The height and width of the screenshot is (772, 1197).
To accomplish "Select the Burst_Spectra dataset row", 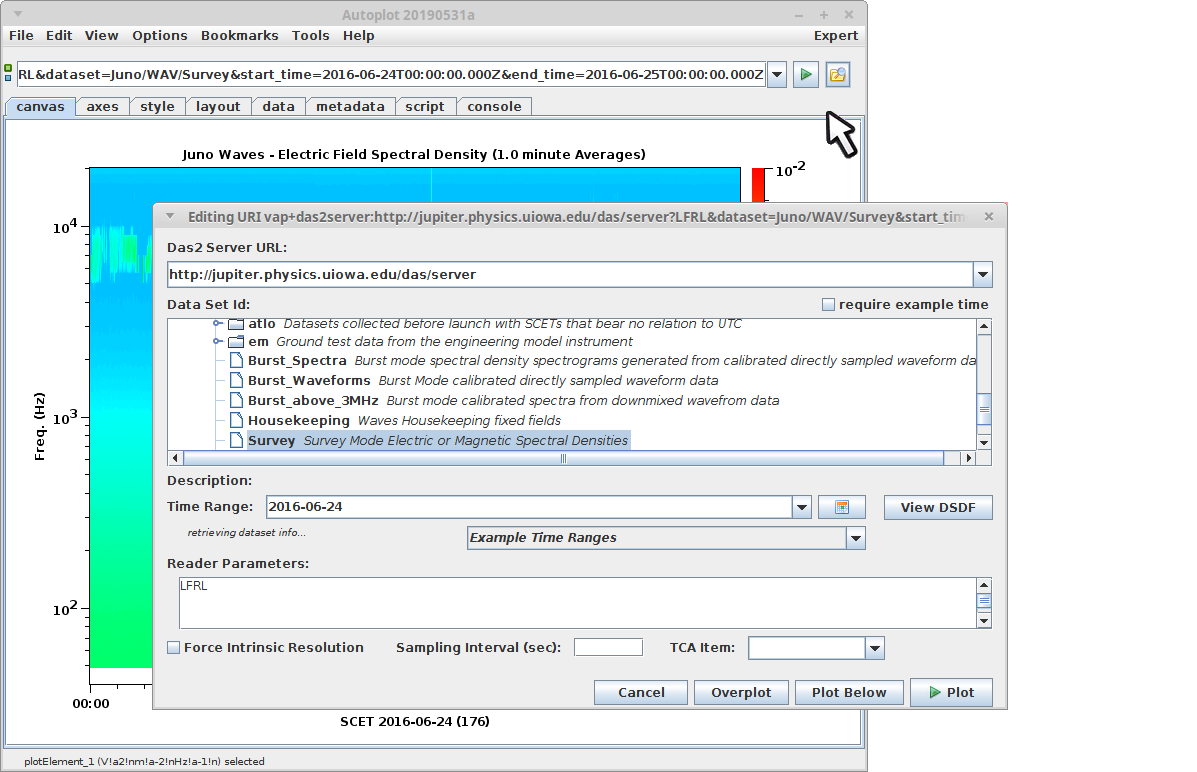I will point(611,360).
